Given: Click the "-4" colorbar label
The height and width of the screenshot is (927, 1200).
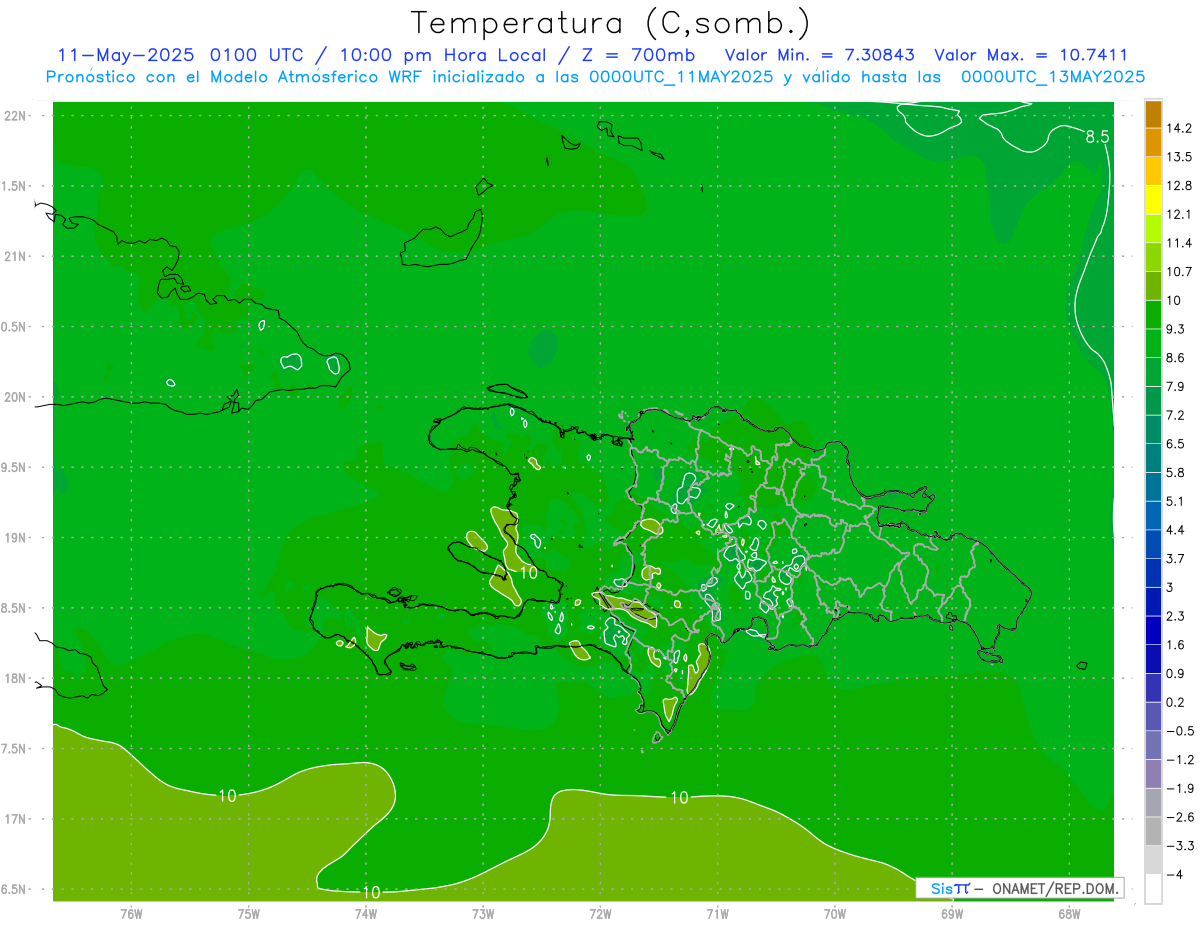Looking at the screenshot, I should point(1174,874).
